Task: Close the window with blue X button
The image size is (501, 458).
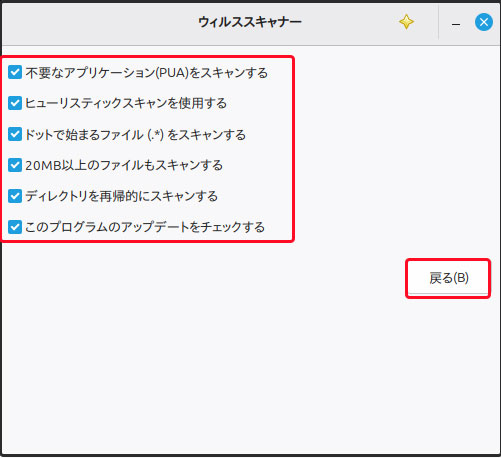Action: (484, 22)
